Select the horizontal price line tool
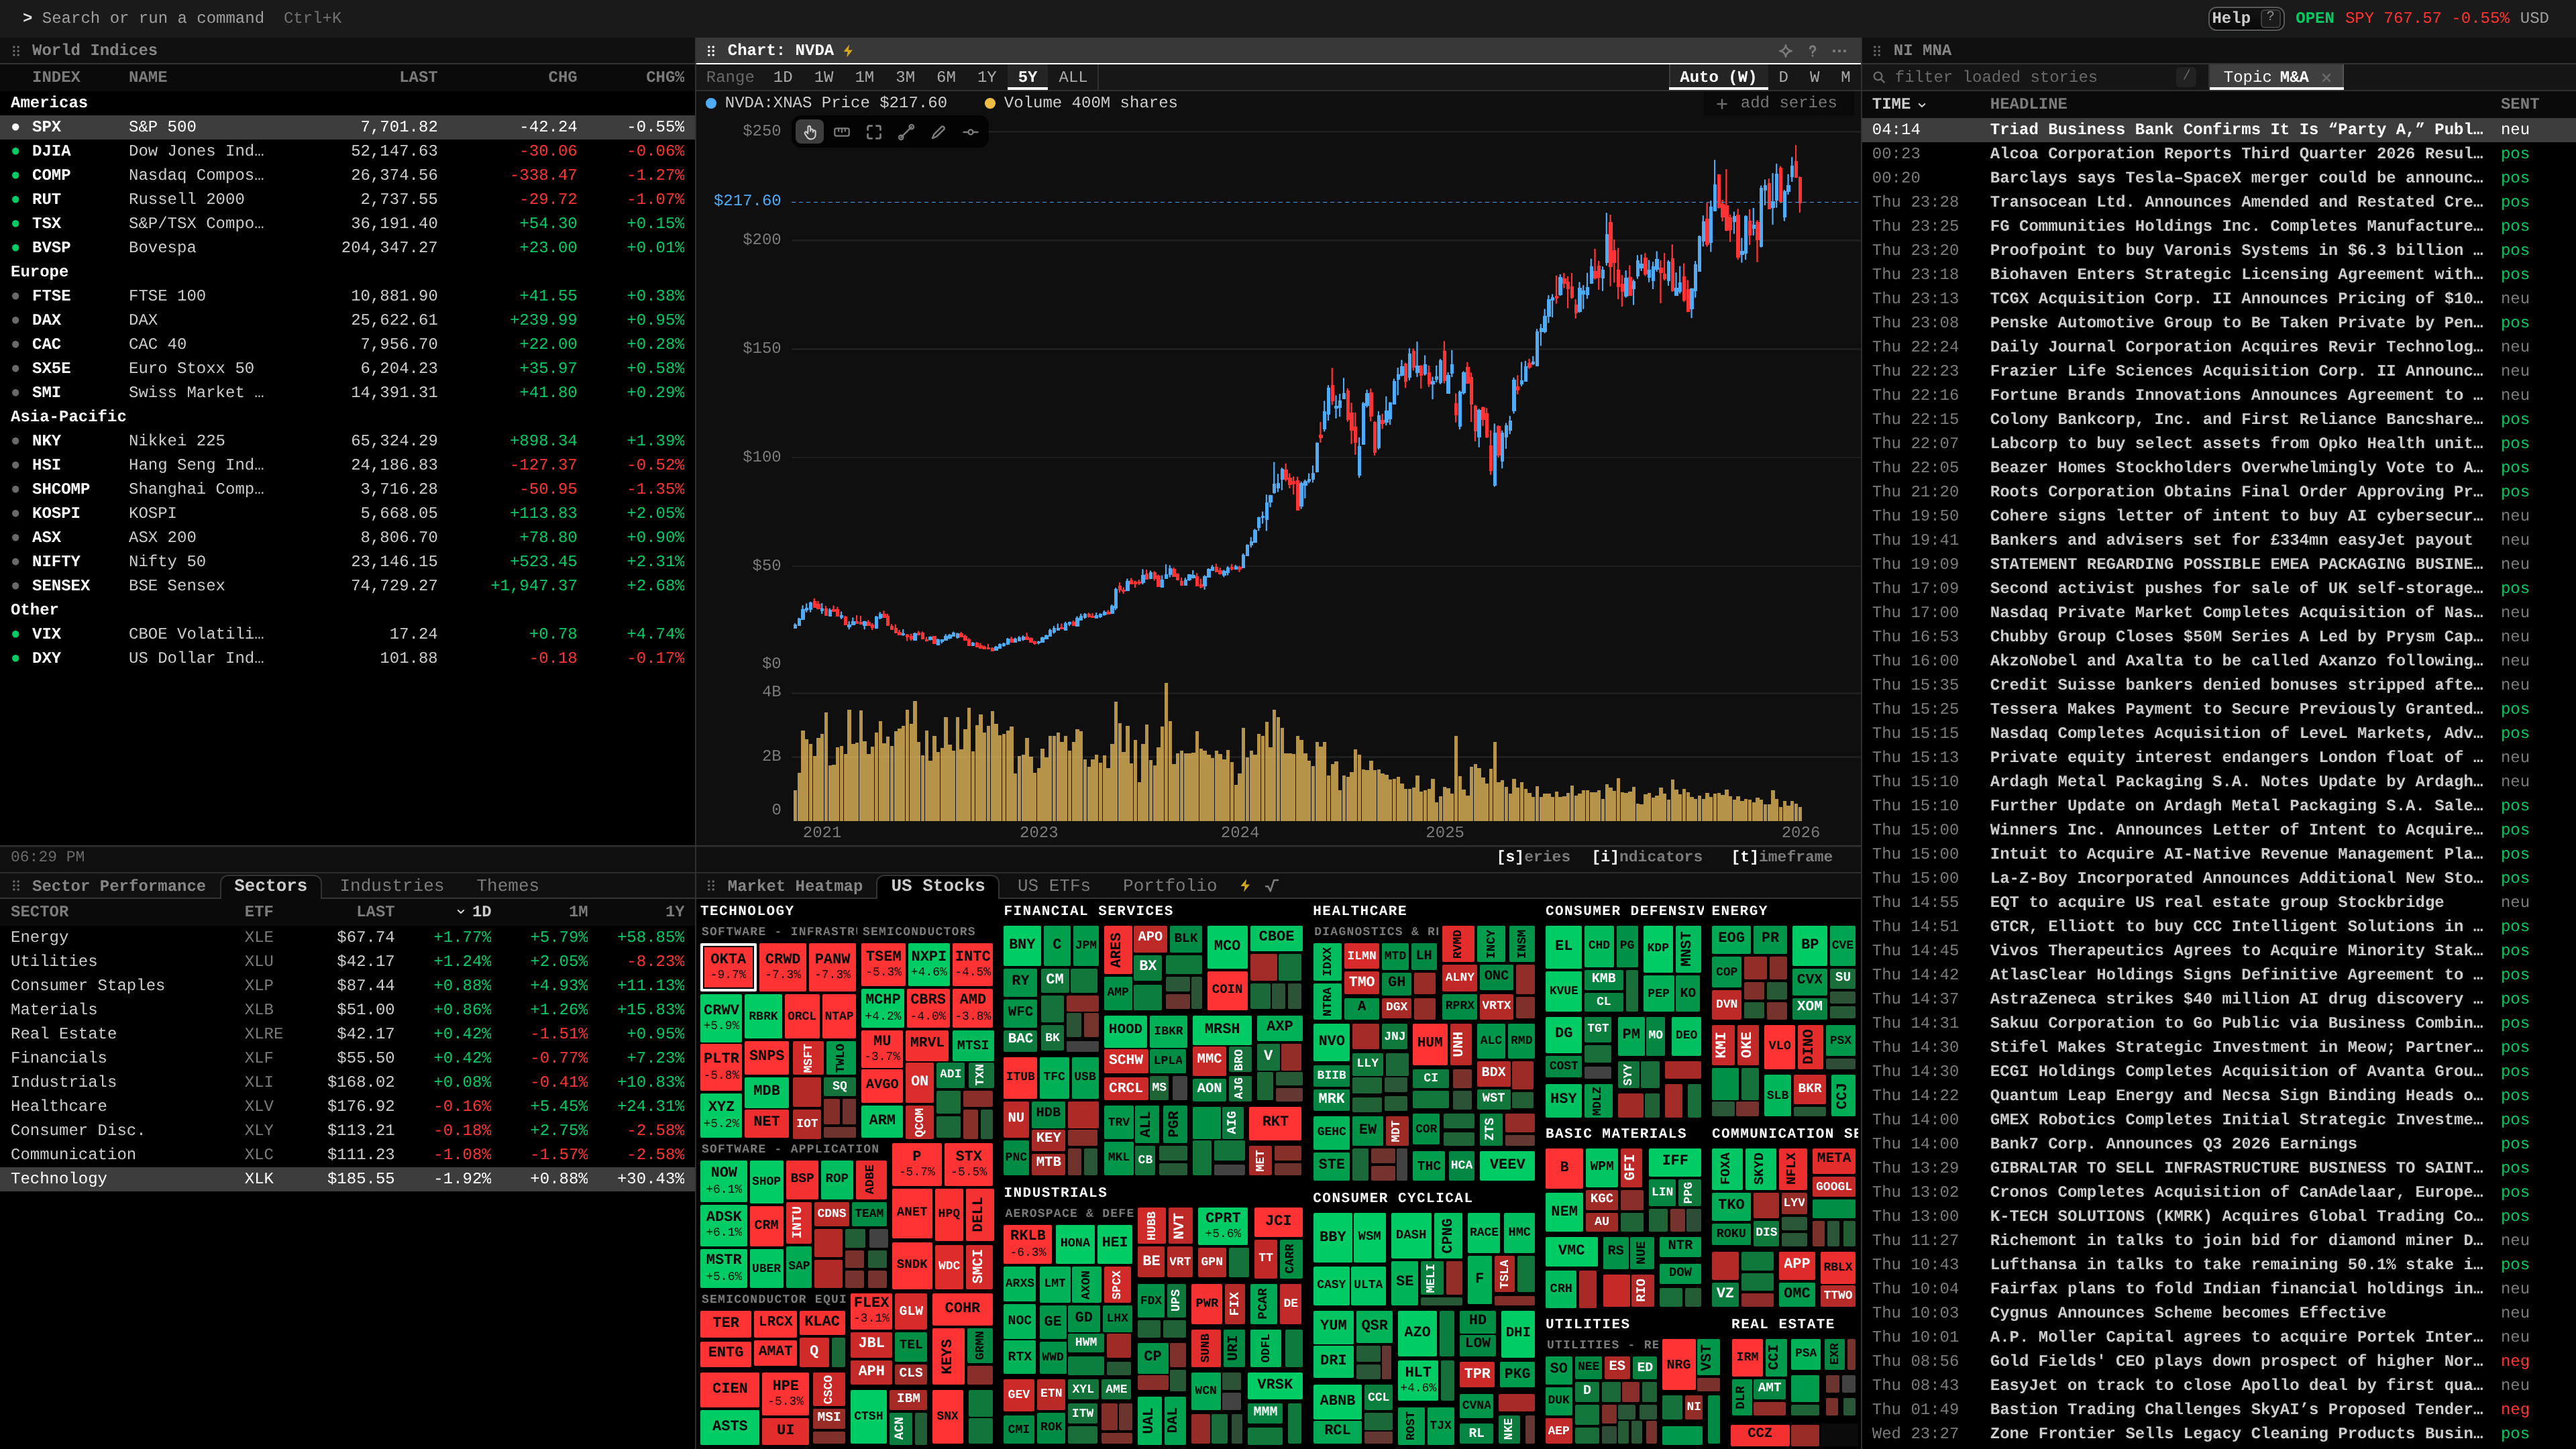Screen dimensions: 2576x1449 [x=970, y=132]
